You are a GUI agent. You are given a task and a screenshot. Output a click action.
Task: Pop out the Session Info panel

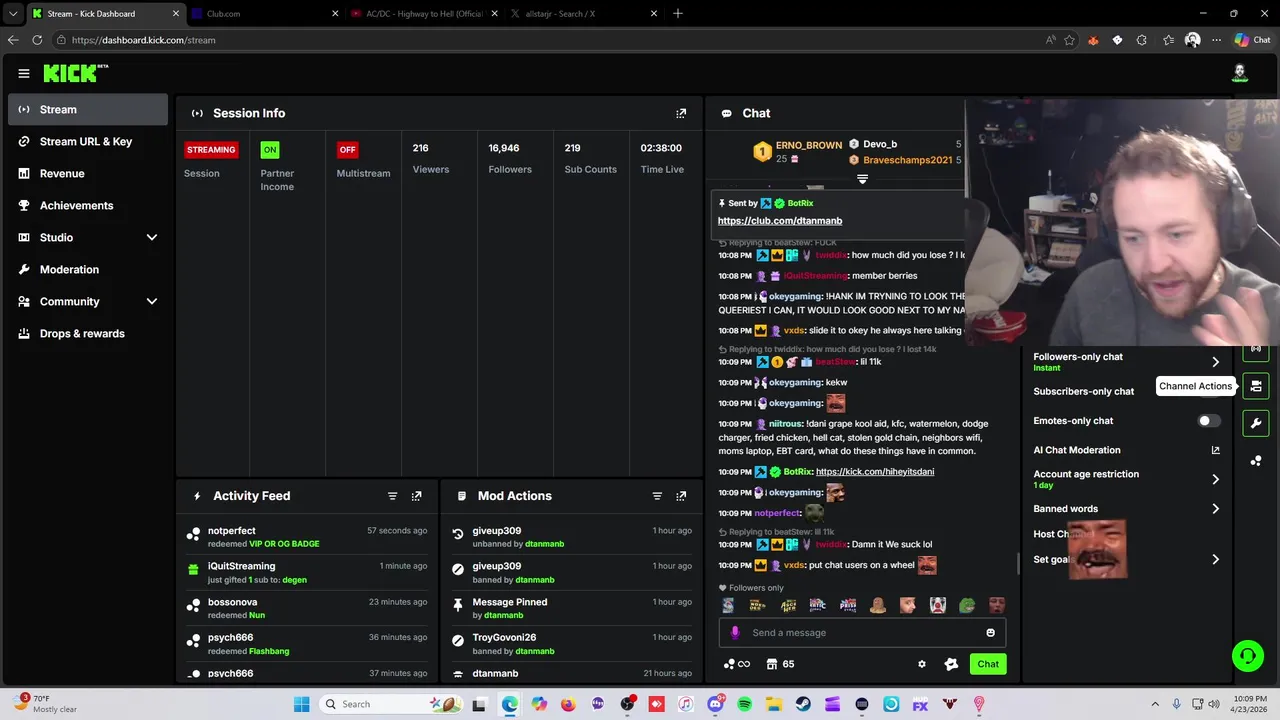681,113
